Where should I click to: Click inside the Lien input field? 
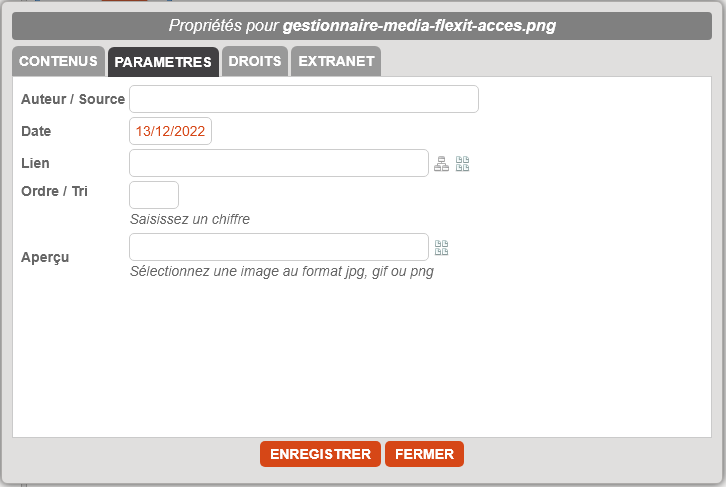click(x=279, y=163)
